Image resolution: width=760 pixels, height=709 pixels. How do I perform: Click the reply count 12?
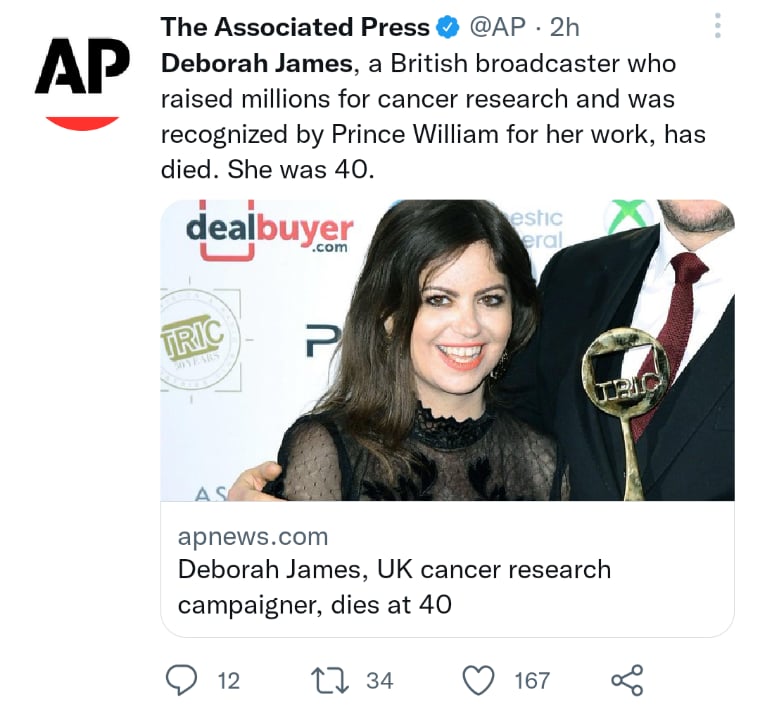pyautogui.click(x=228, y=680)
